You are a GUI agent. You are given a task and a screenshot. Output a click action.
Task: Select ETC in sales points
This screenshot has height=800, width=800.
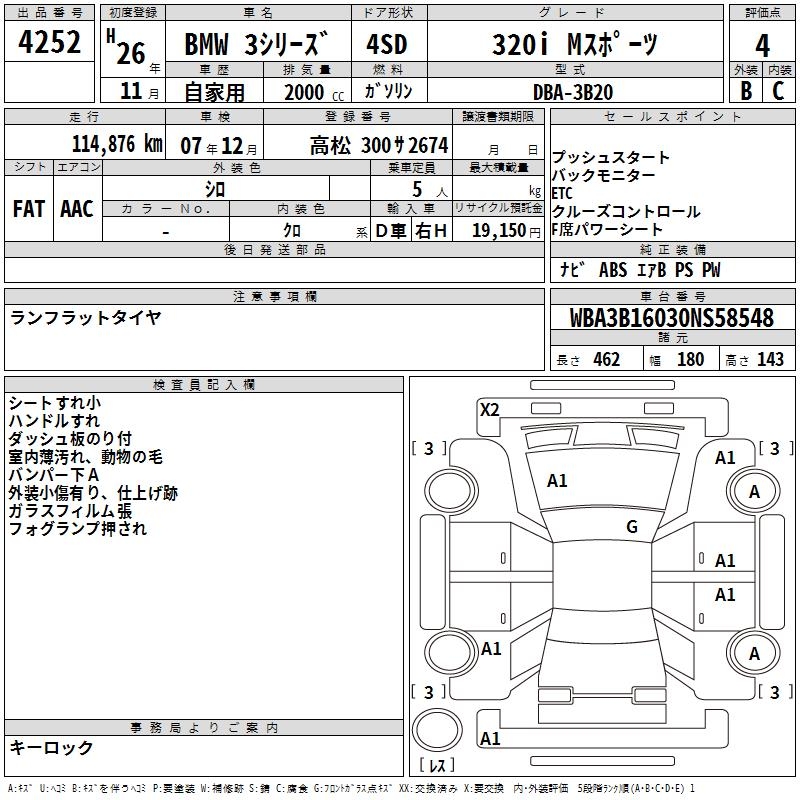(562, 193)
